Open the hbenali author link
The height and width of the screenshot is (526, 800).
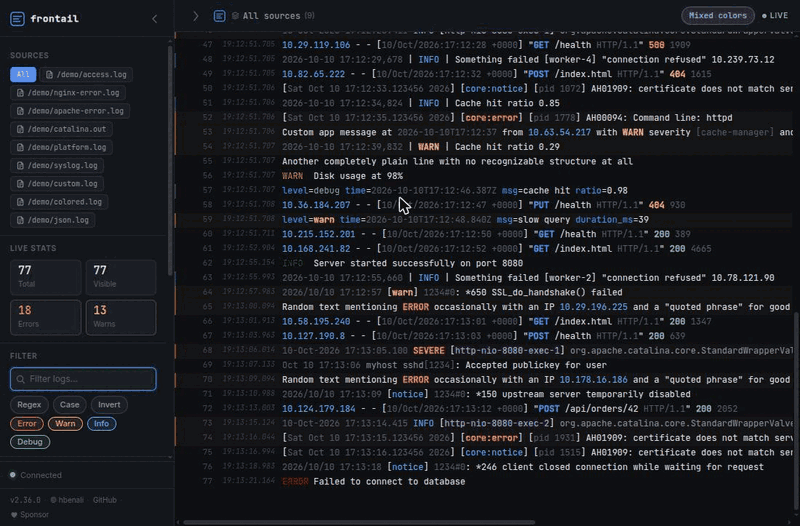pyautogui.click(x=67, y=500)
